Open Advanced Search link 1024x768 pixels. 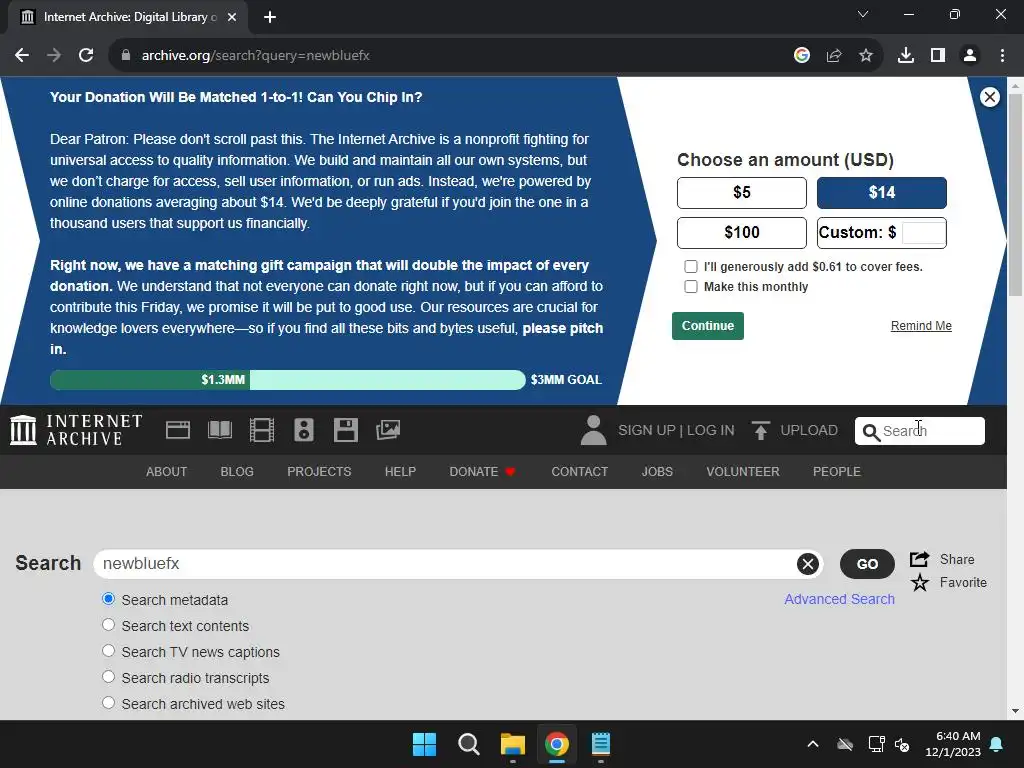[x=839, y=599]
